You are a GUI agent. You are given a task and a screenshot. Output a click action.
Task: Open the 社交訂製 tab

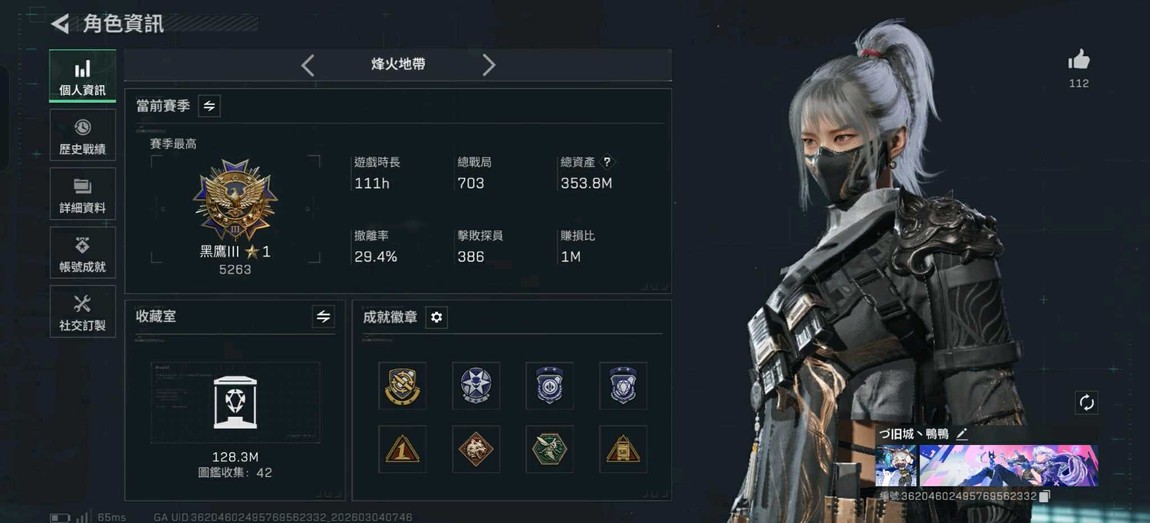coord(82,311)
